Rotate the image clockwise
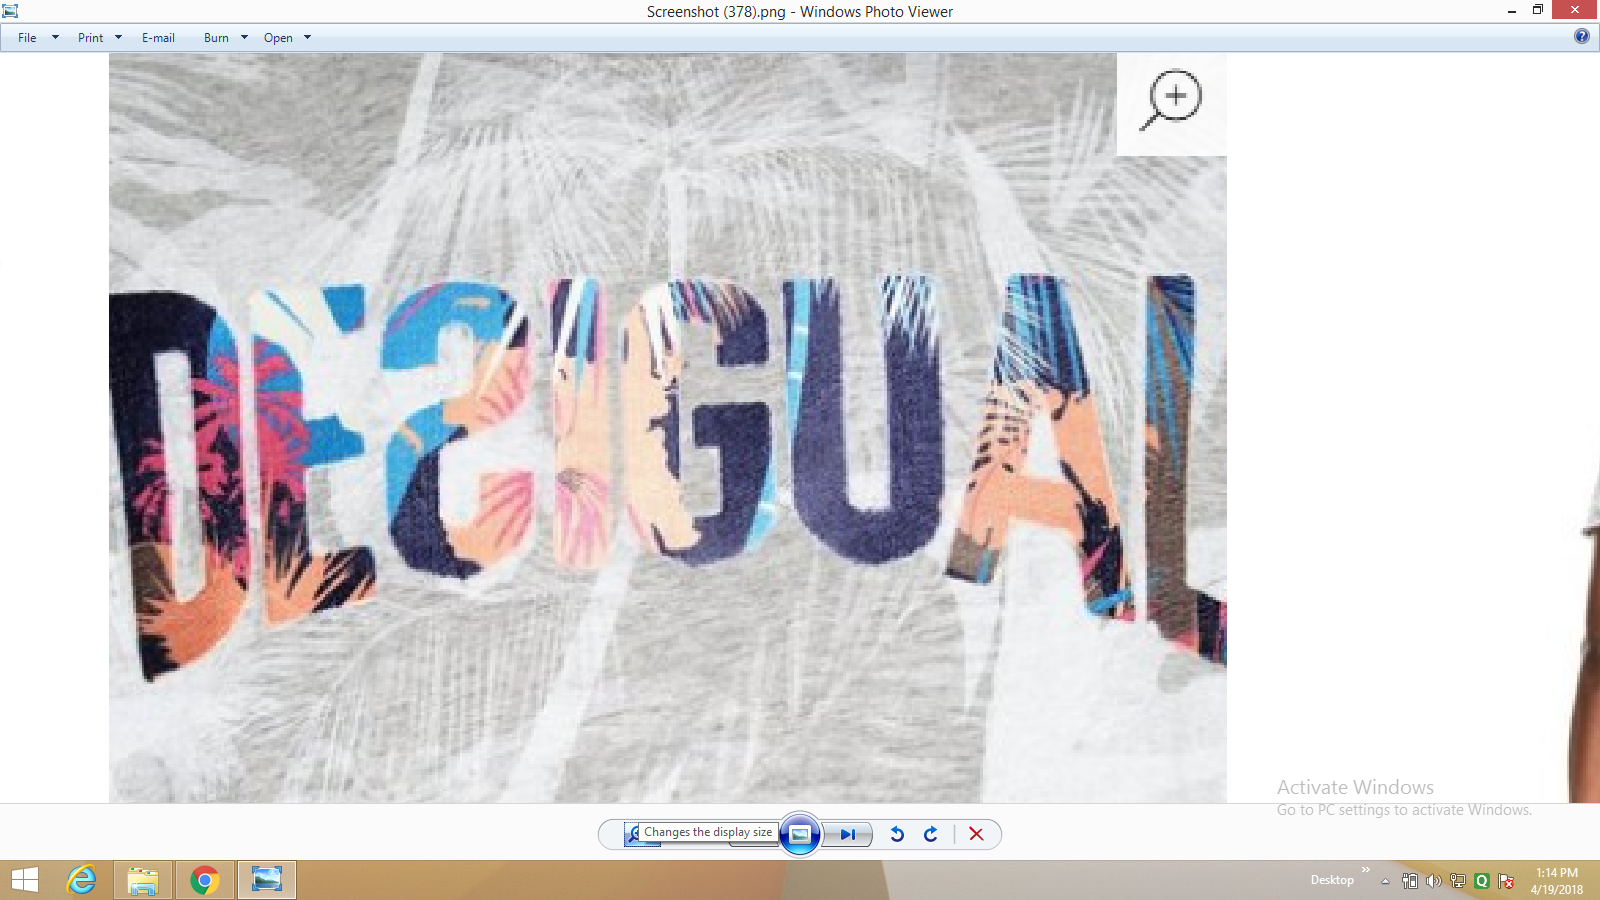1600x900 pixels. click(x=931, y=834)
